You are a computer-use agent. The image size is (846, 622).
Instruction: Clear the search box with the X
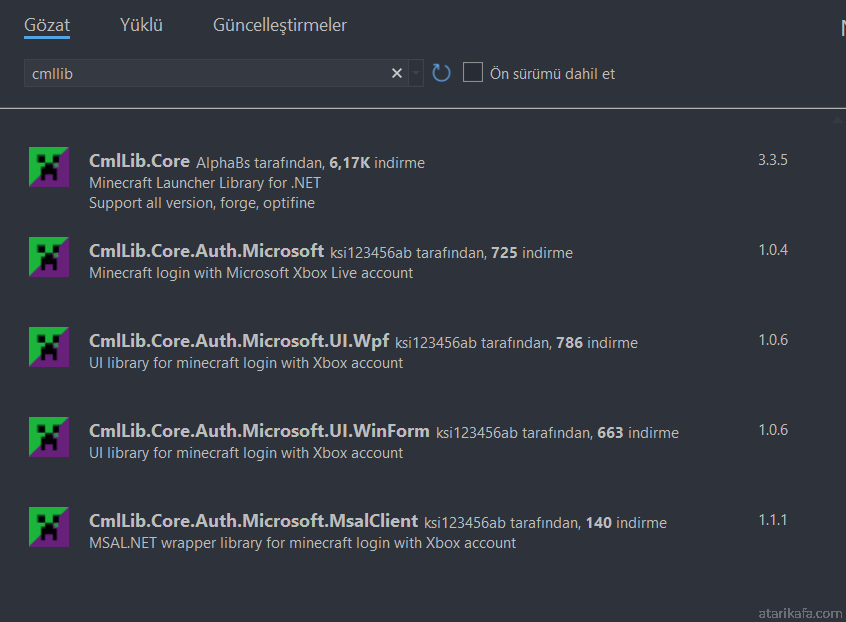[x=397, y=73]
